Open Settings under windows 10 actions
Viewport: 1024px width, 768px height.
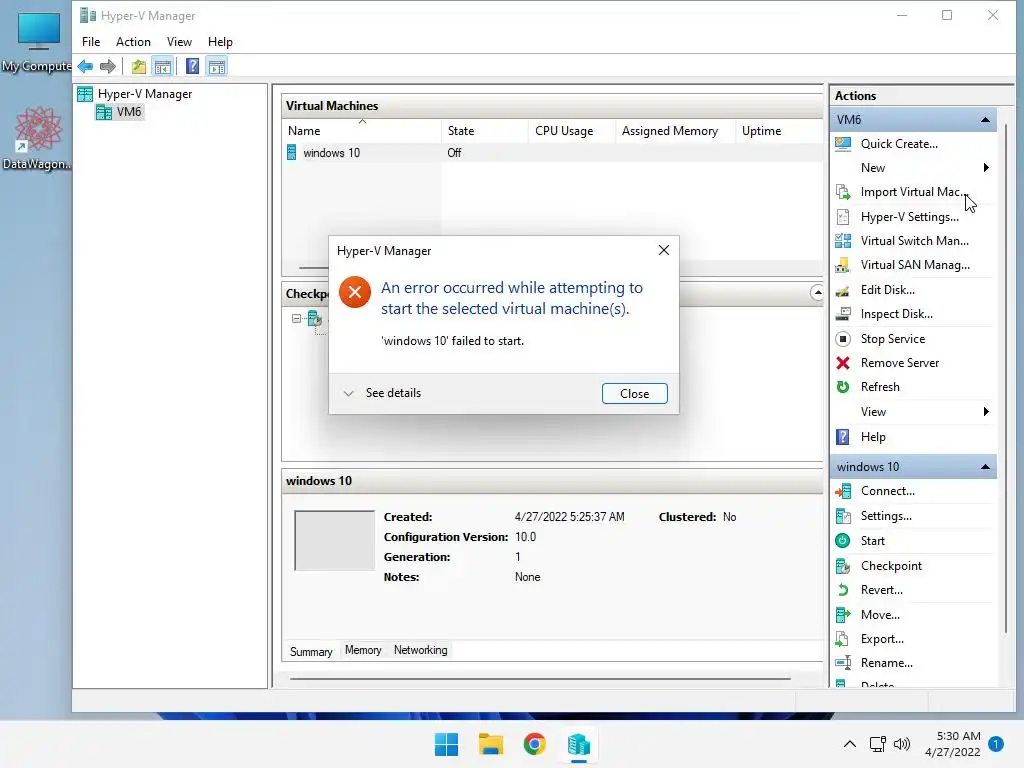[886, 516]
